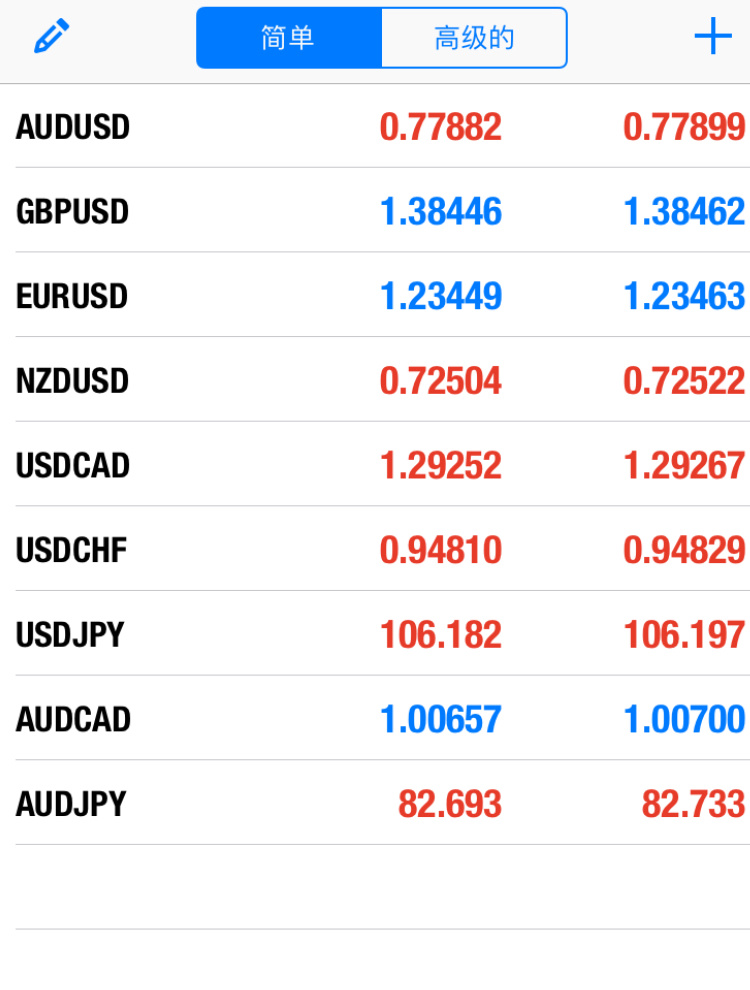The width and height of the screenshot is (750, 990).
Task: Tap the pencil edit icon
Action: click(52, 36)
